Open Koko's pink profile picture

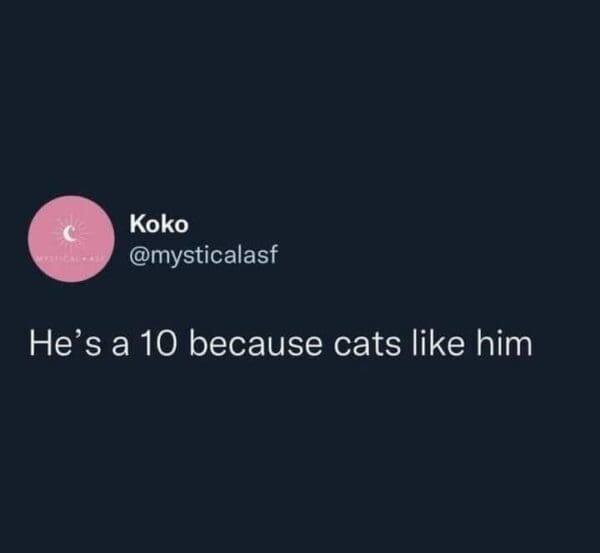point(71,241)
